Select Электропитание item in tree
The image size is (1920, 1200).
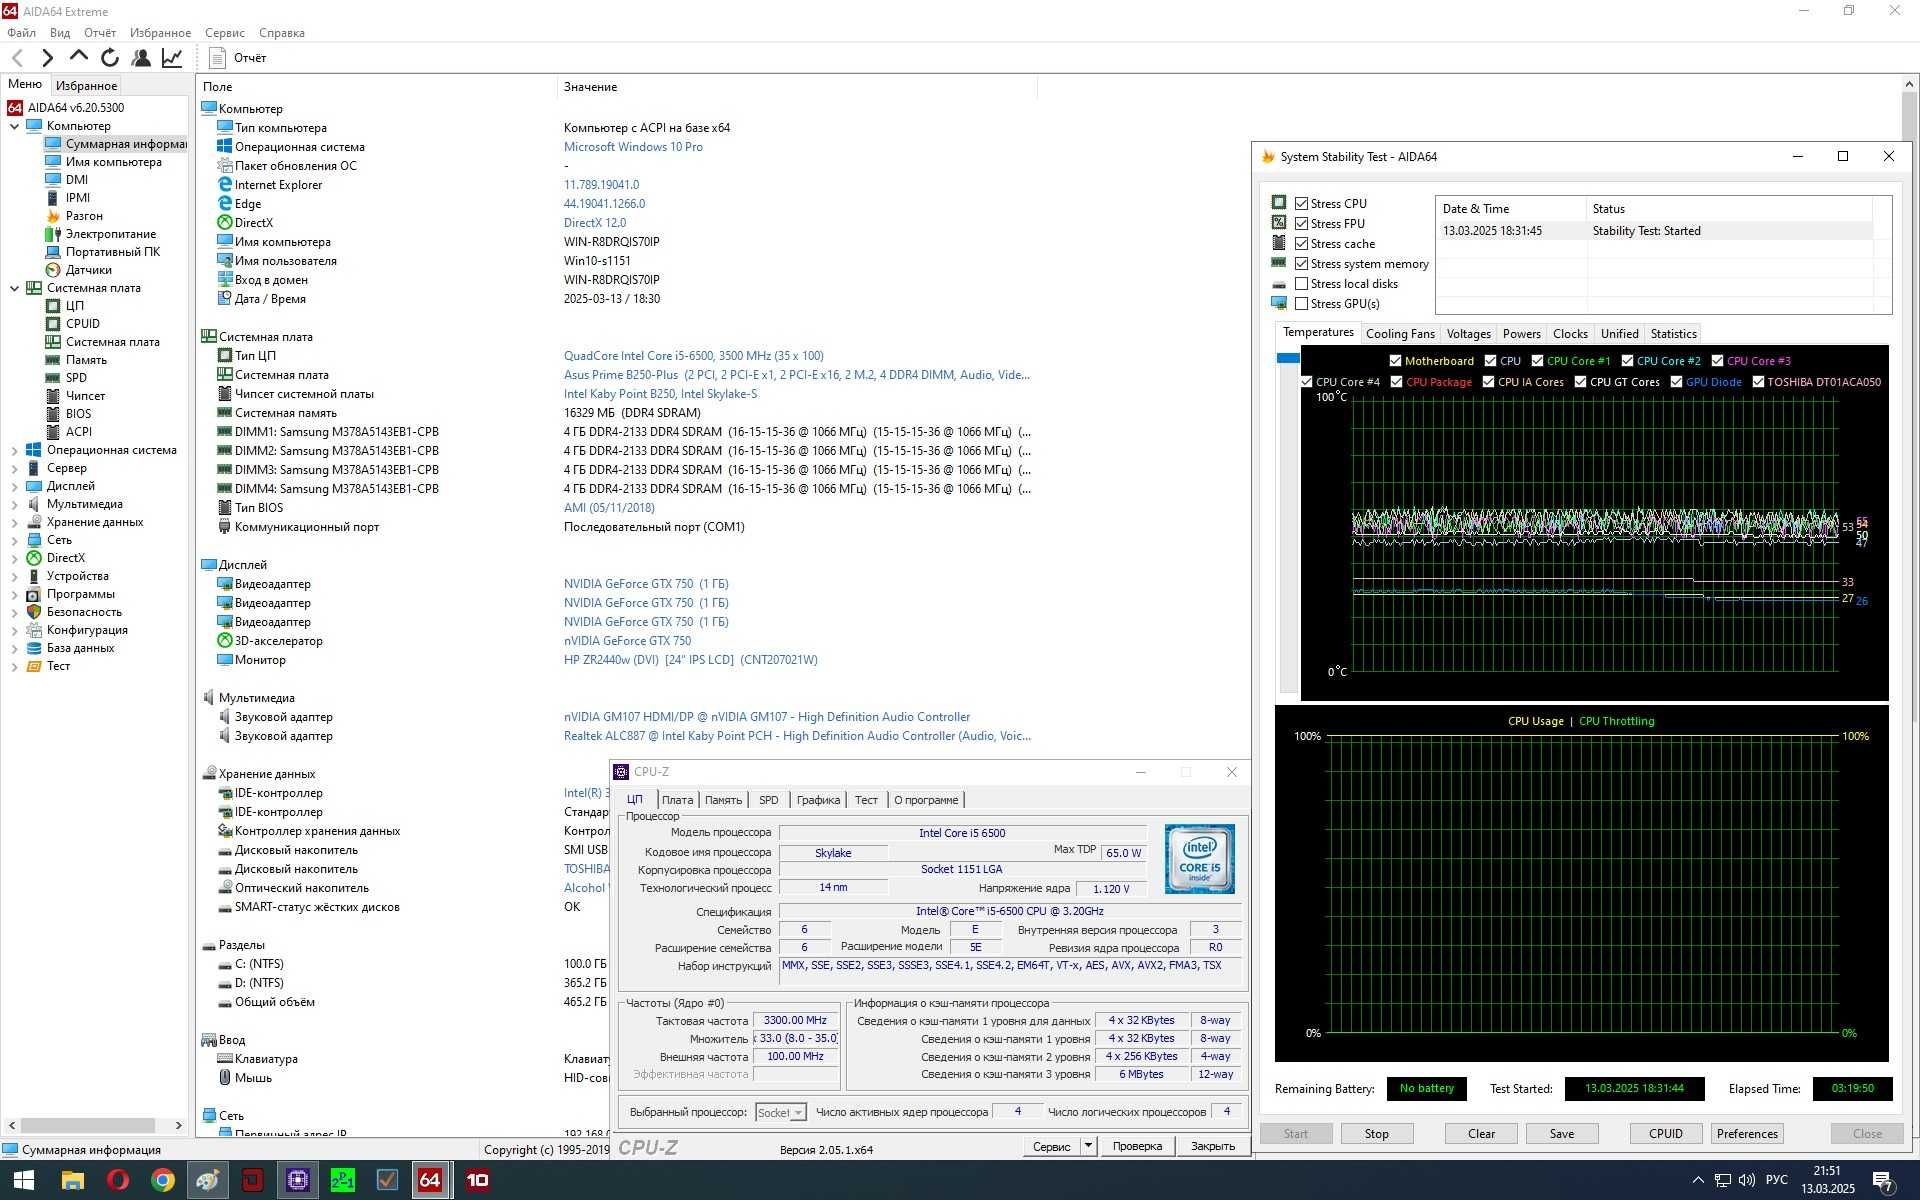(x=110, y=234)
